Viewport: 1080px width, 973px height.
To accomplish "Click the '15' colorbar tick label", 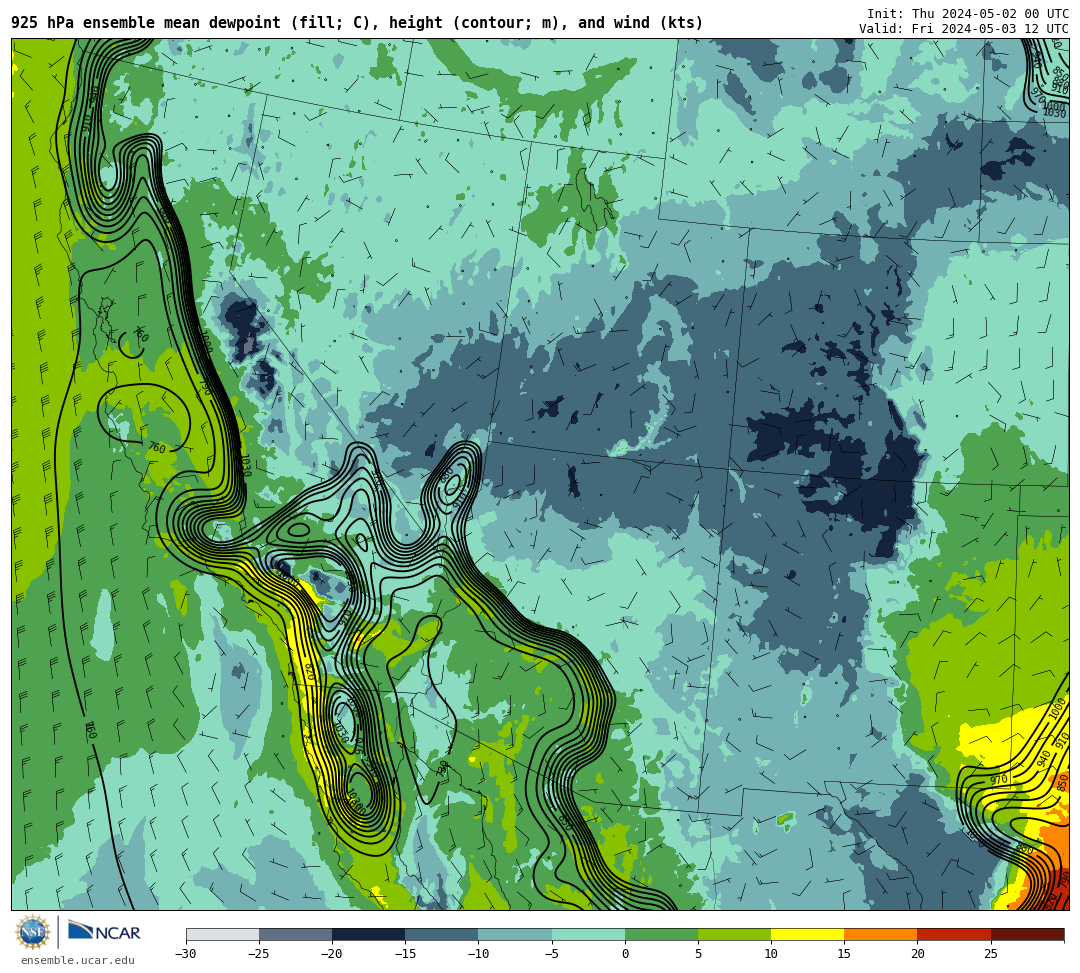I will tap(844, 954).
